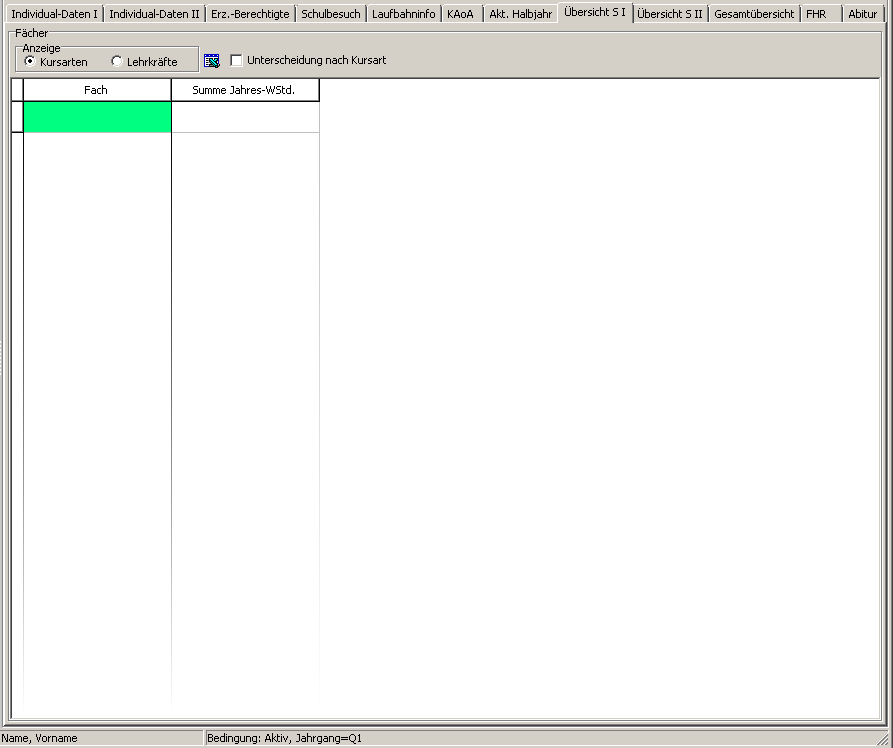
Task: Click the Fach column header
Action: pyautogui.click(x=97, y=90)
